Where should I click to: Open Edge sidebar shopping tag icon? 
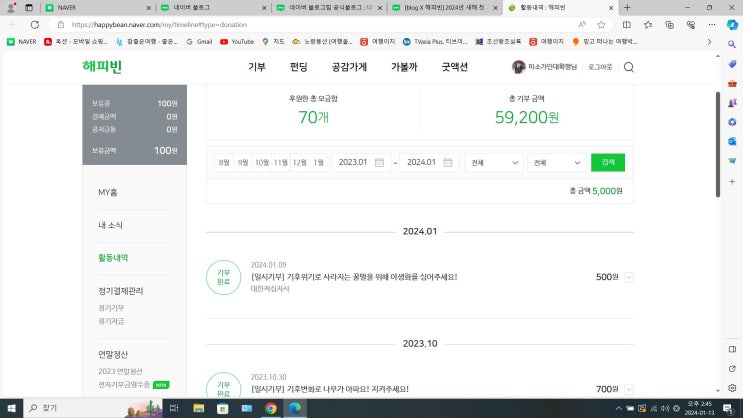tap(732, 64)
